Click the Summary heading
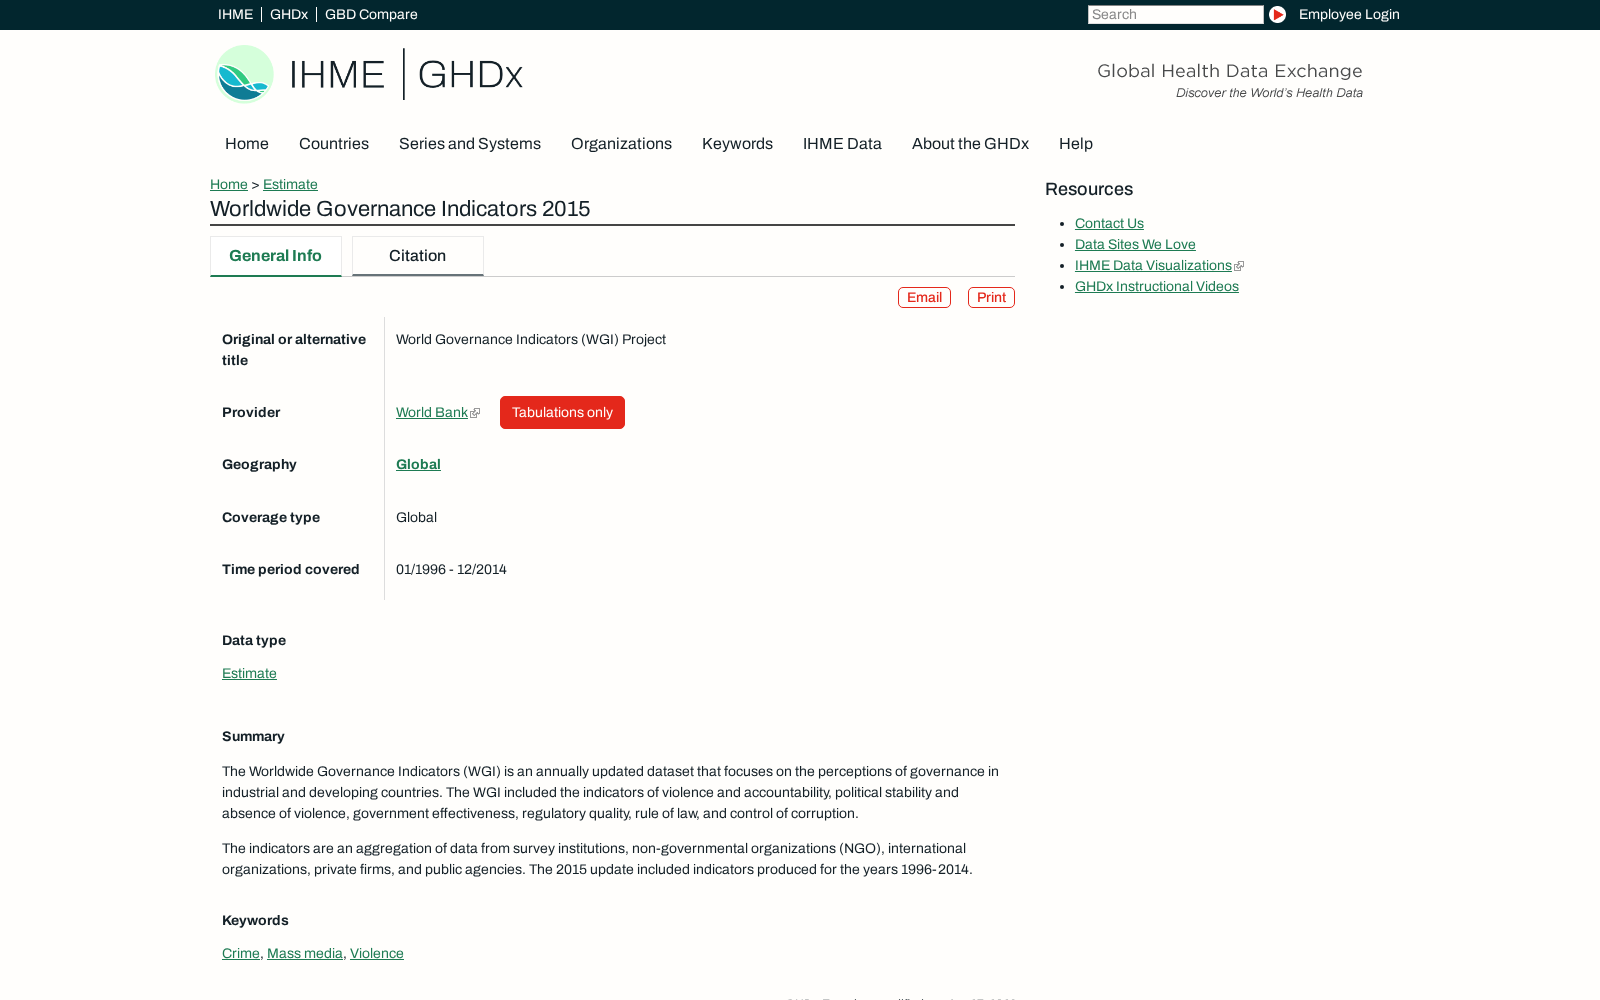 tap(253, 737)
